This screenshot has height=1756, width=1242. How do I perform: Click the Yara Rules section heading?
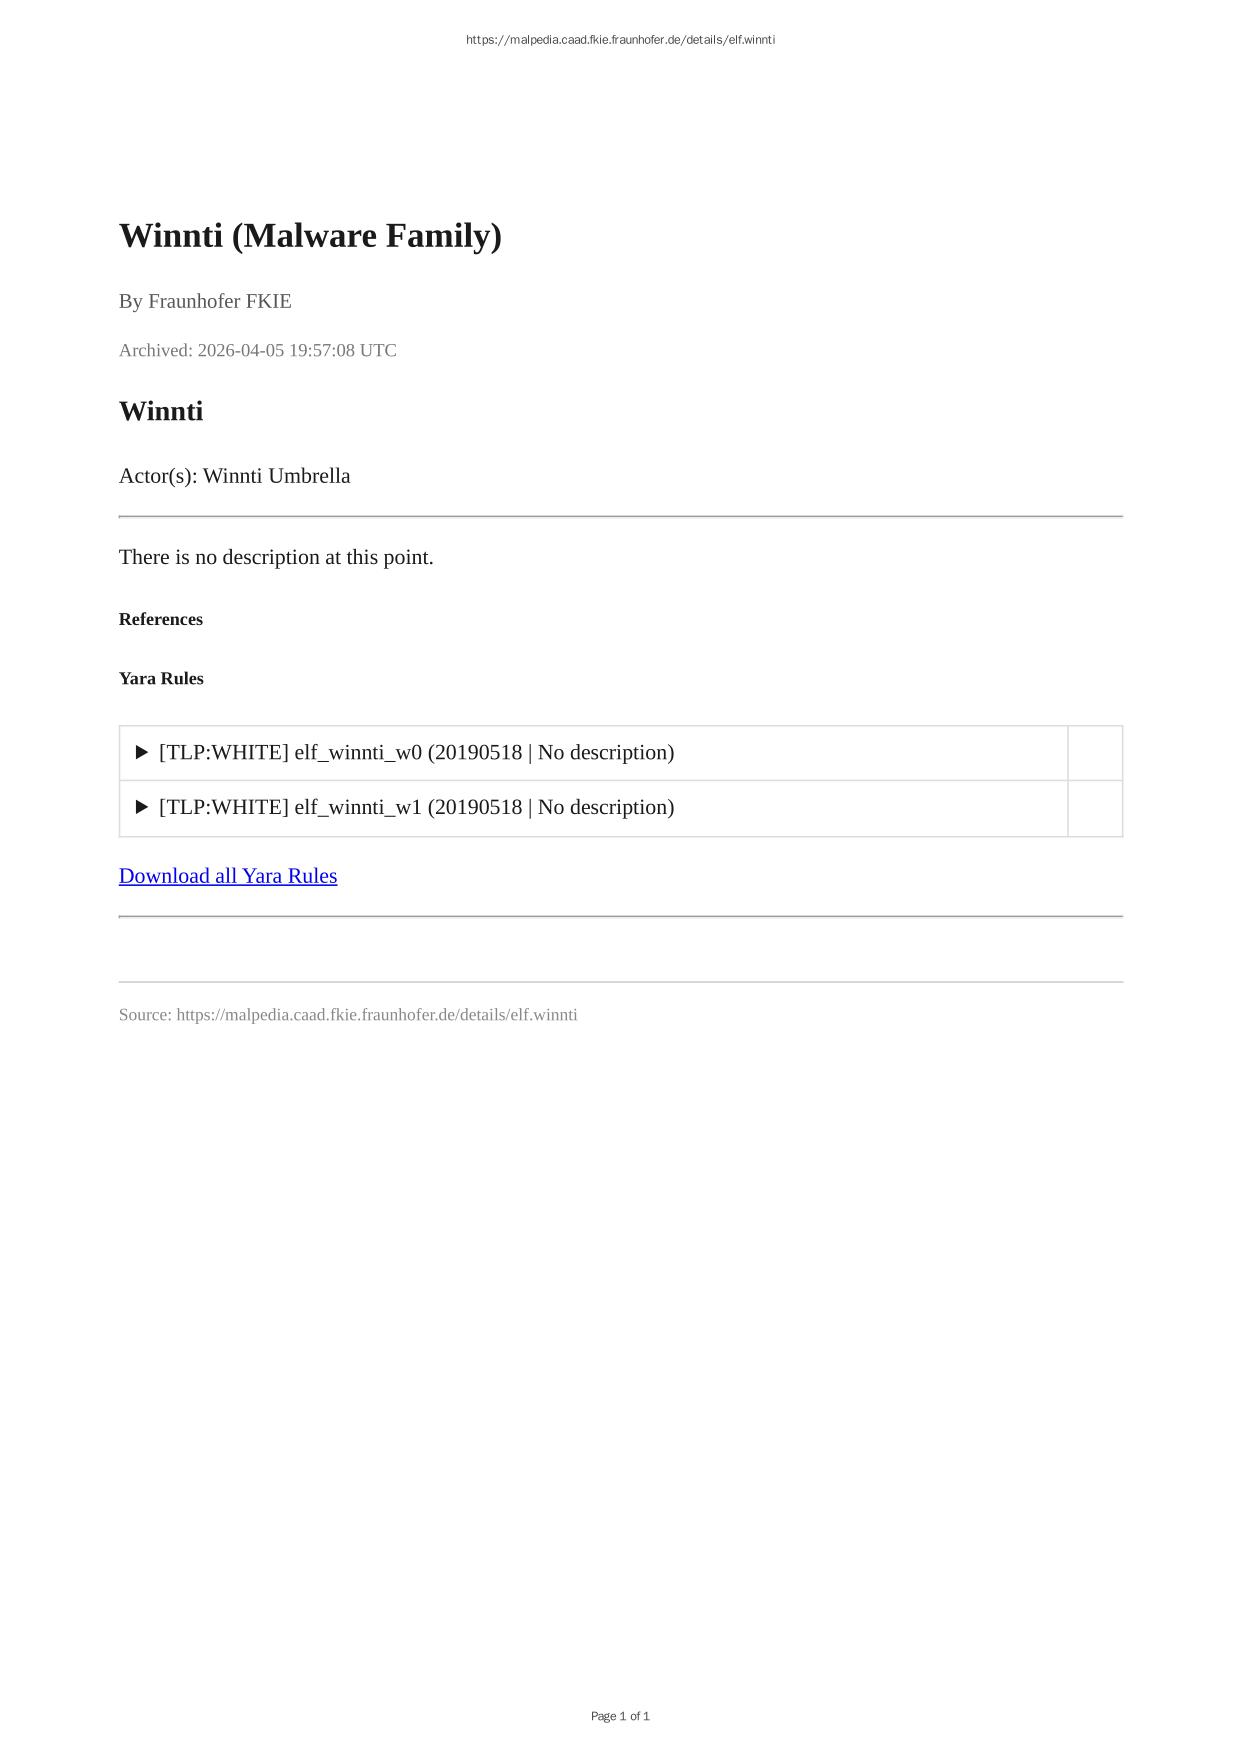[161, 678]
